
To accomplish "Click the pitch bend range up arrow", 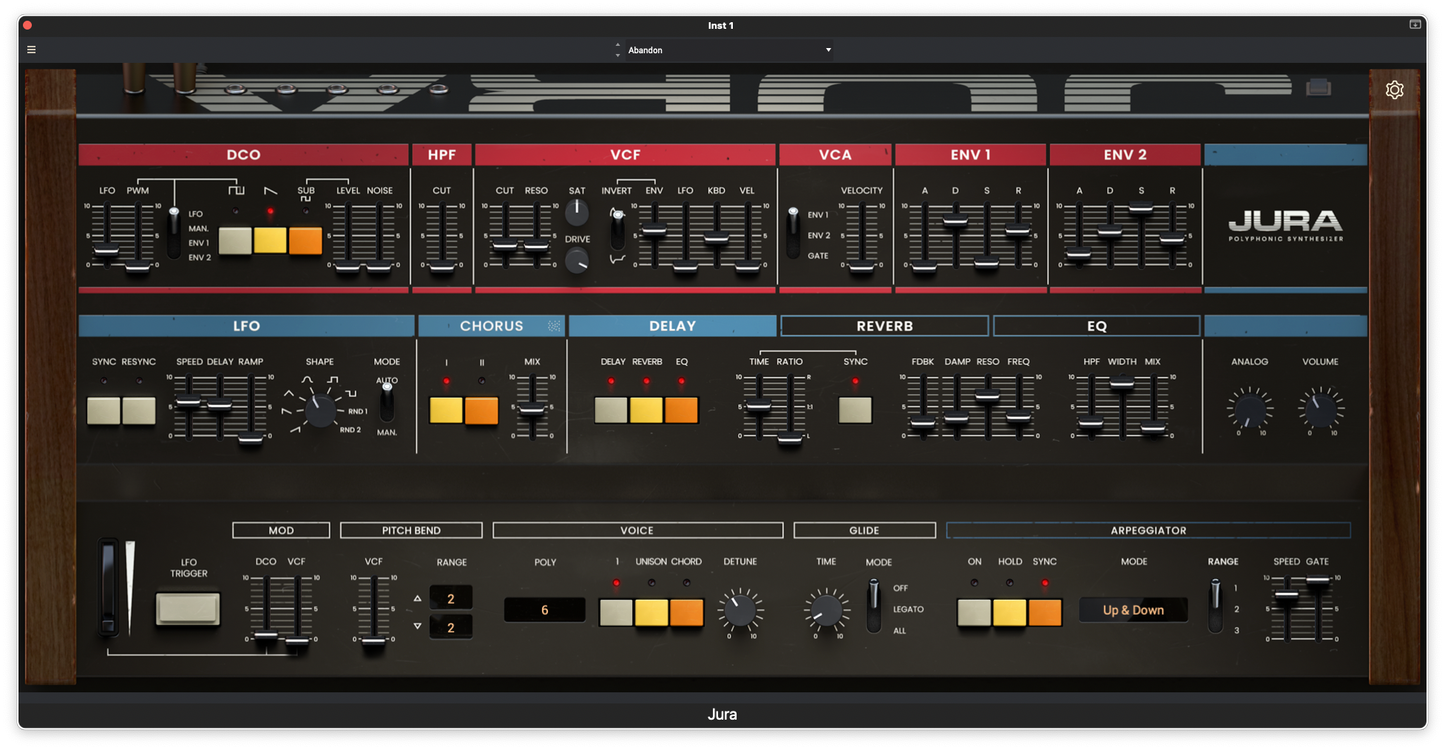I will 417,598.
